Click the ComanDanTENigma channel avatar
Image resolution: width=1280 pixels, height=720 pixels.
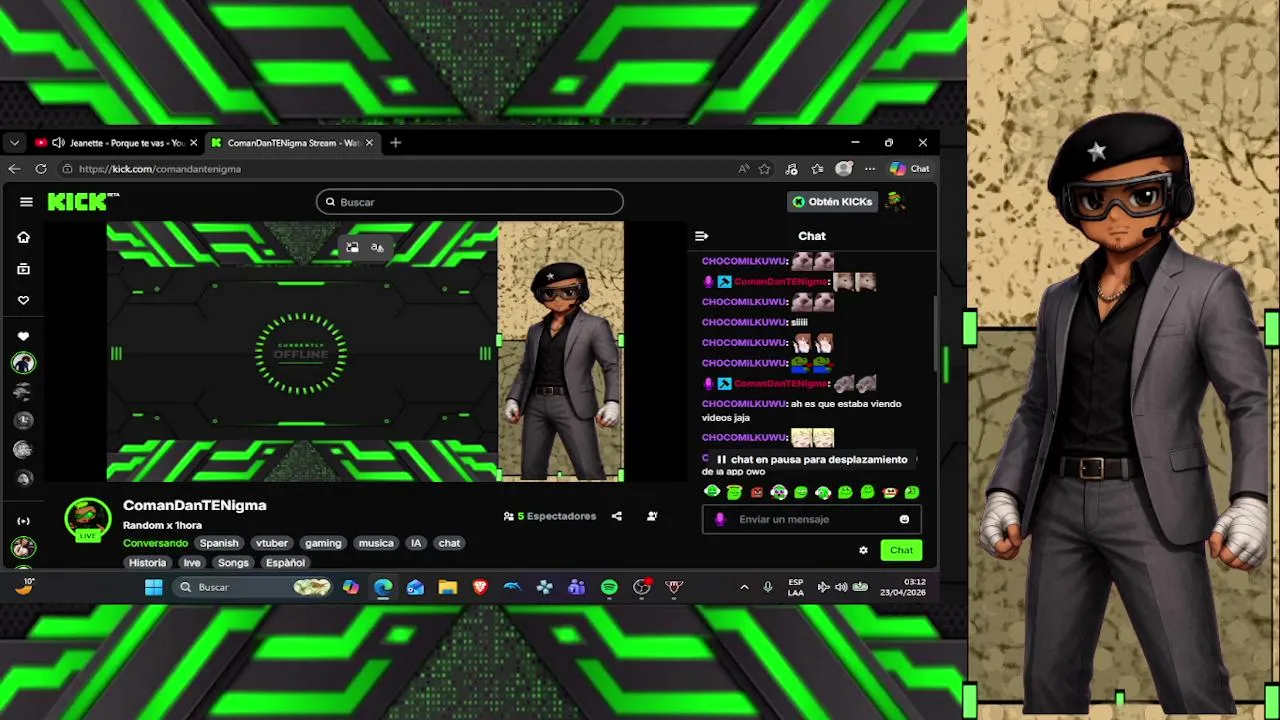[88, 519]
